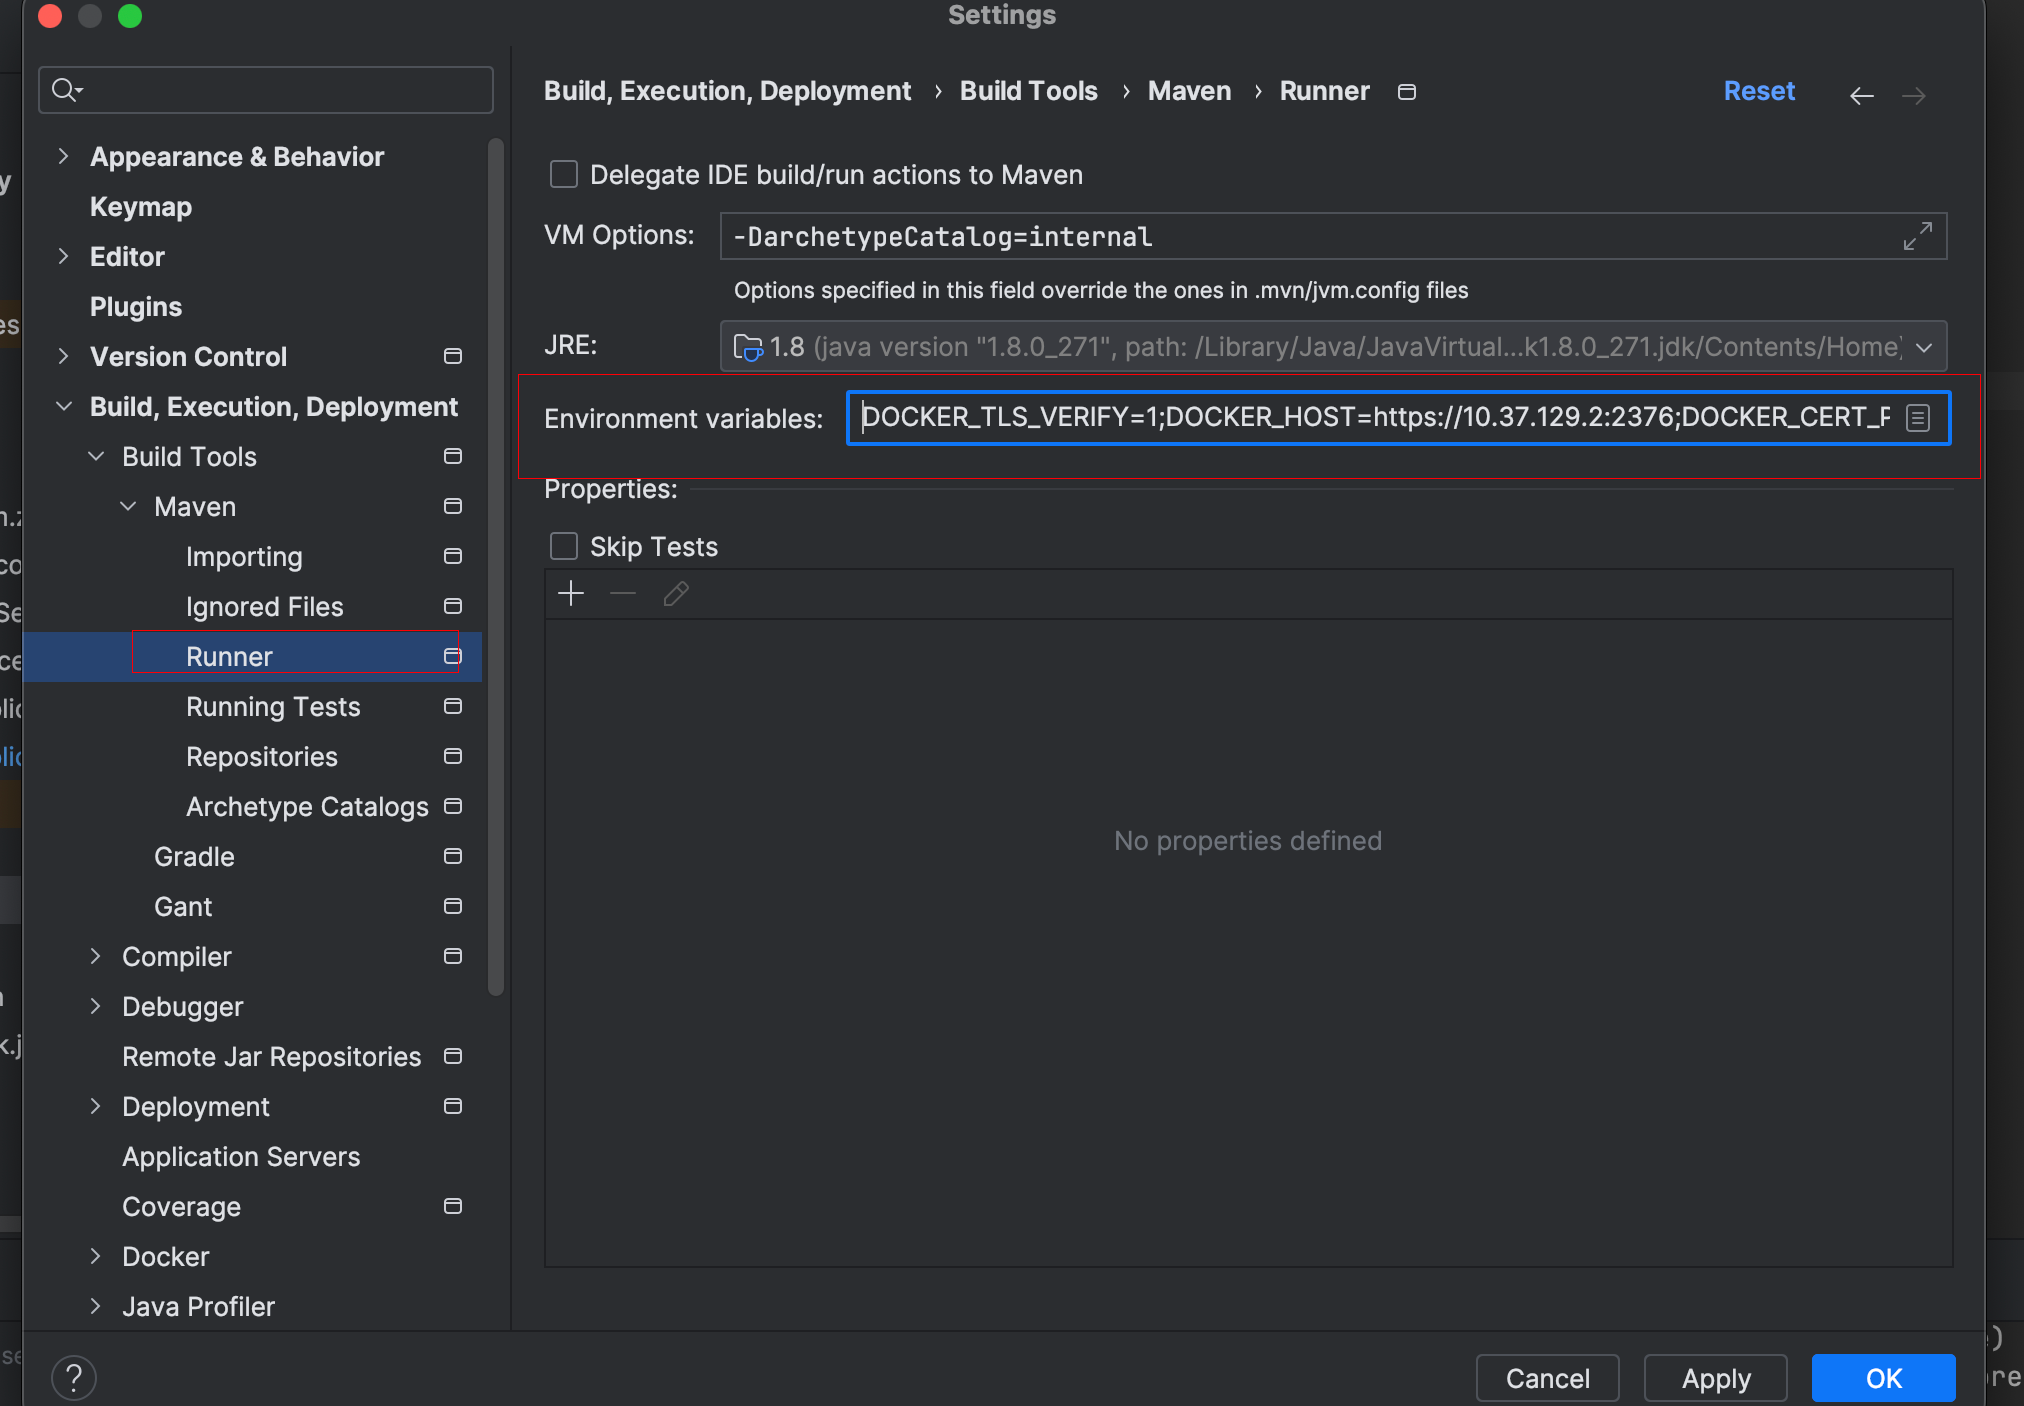This screenshot has height=1406, width=2024.
Task: Open the JRE dropdown
Action: click(1924, 347)
